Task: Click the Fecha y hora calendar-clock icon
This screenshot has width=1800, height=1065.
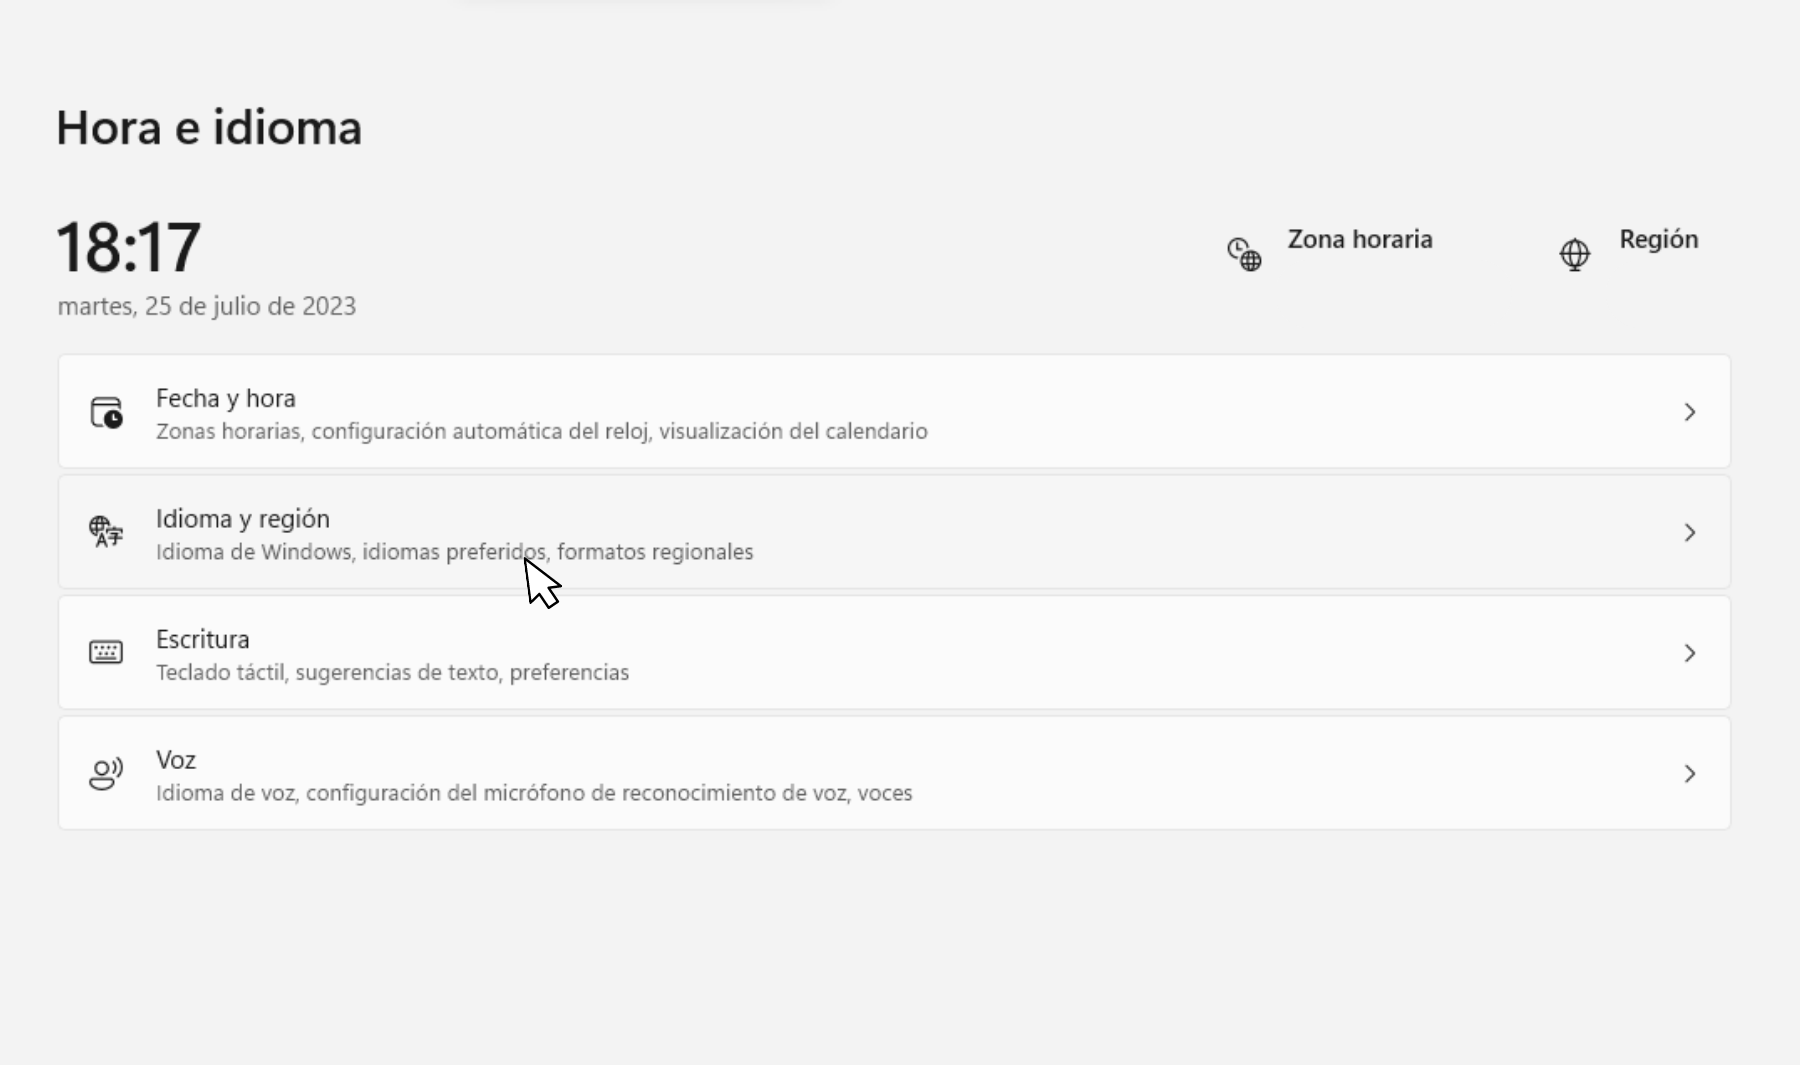Action: [106, 412]
